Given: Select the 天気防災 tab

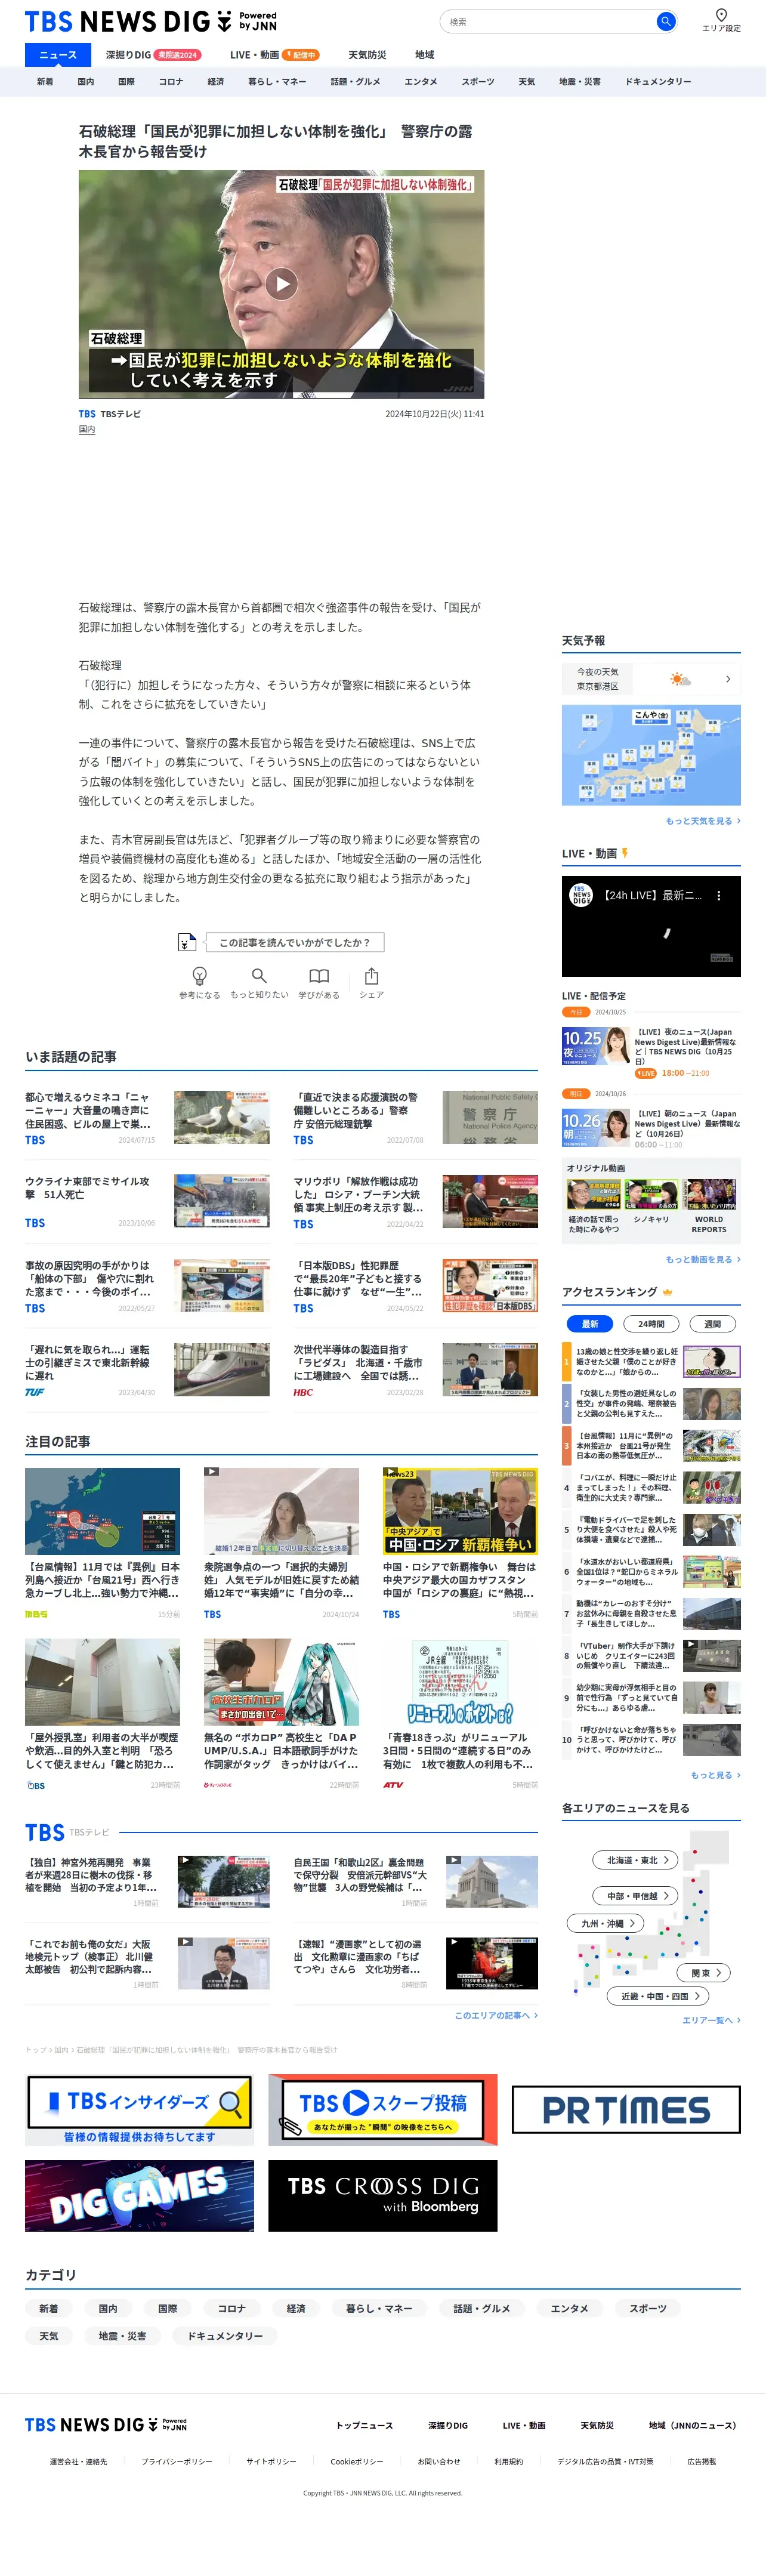Looking at the screenshot, I should pyautogui.click(x=367, y=55).
